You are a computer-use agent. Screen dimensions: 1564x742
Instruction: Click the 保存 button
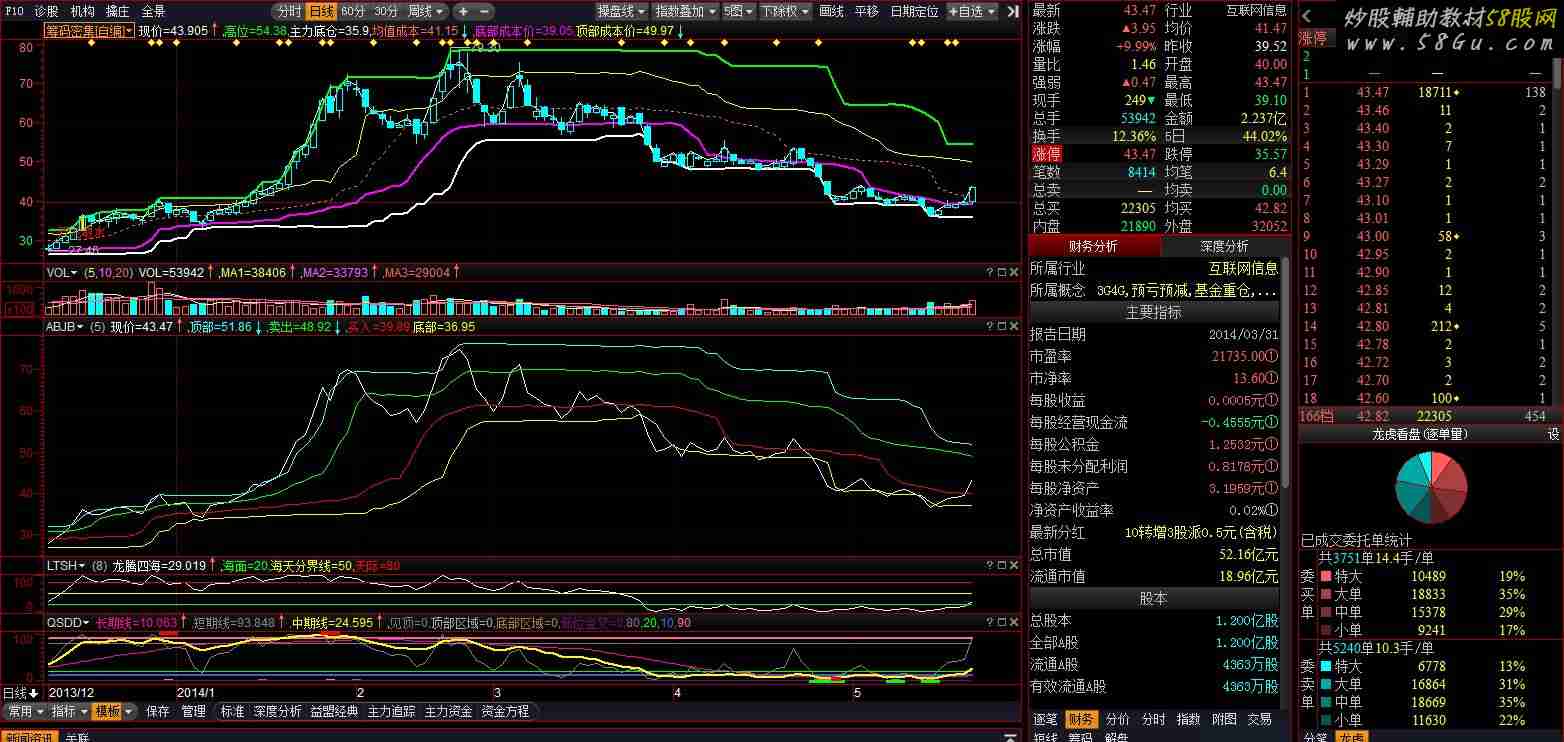[158, 711]
